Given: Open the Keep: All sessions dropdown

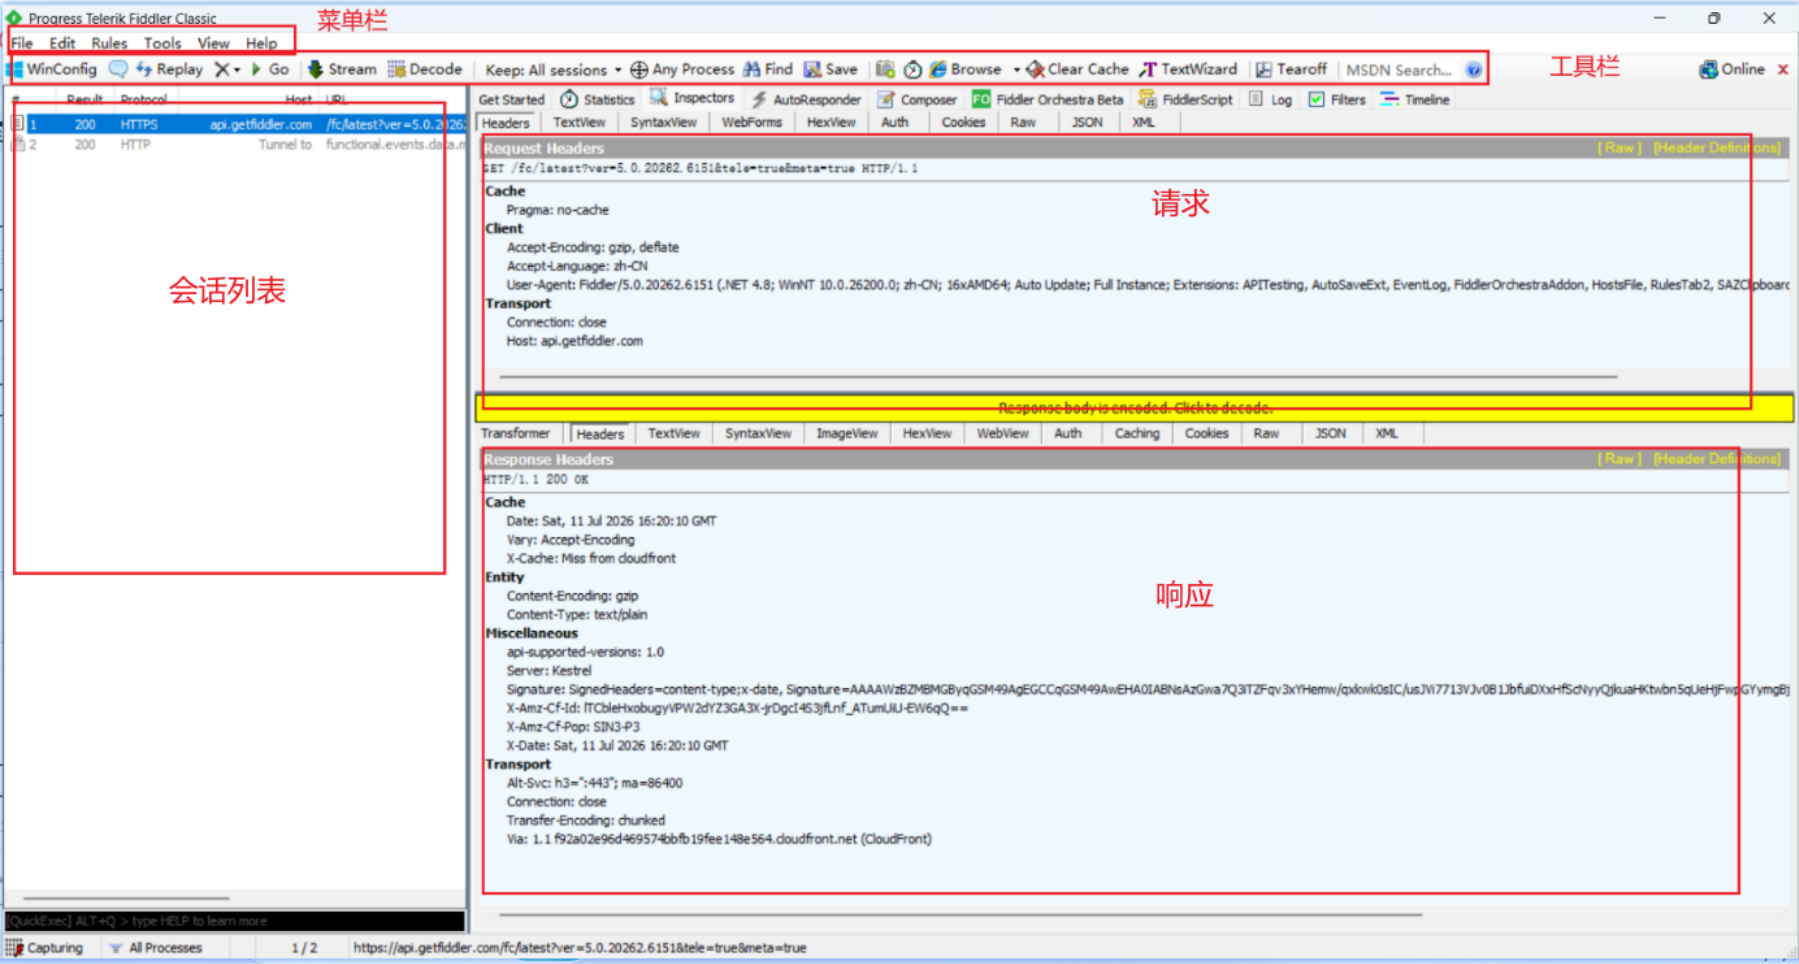Looking at the screenshot, I should click(x=553, y=70).
